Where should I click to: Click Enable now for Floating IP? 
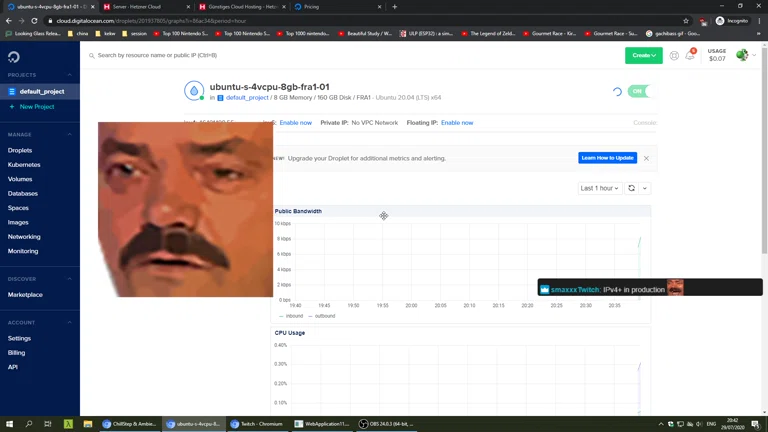[x=457, y=123]
